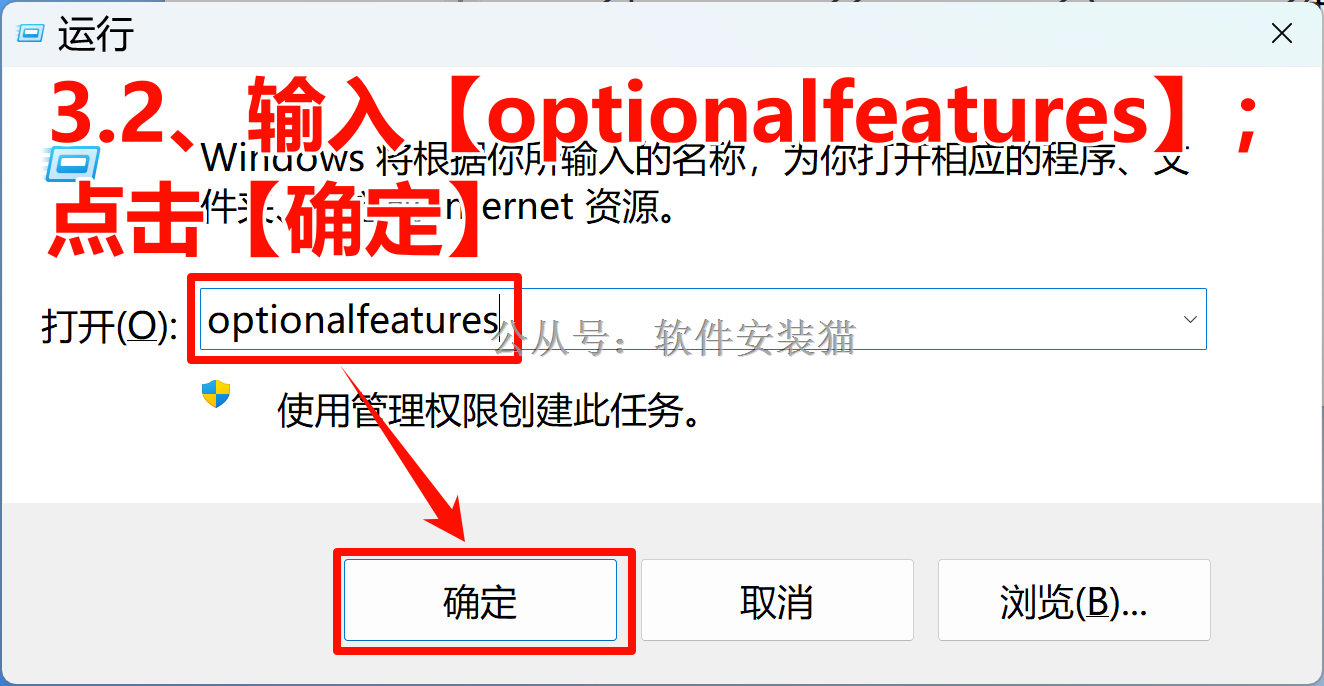This screenshot has width=1324, height=686.
Task: Click the 运行 window title text
Action: coord(96,35)
